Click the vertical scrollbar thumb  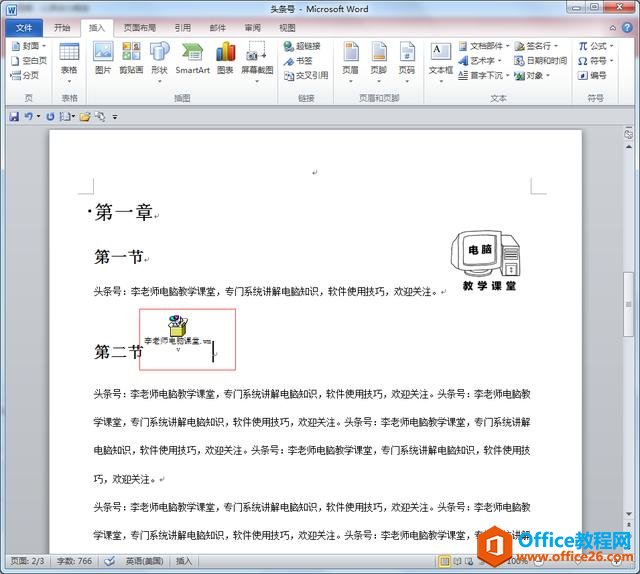click(x=629, y=304)
